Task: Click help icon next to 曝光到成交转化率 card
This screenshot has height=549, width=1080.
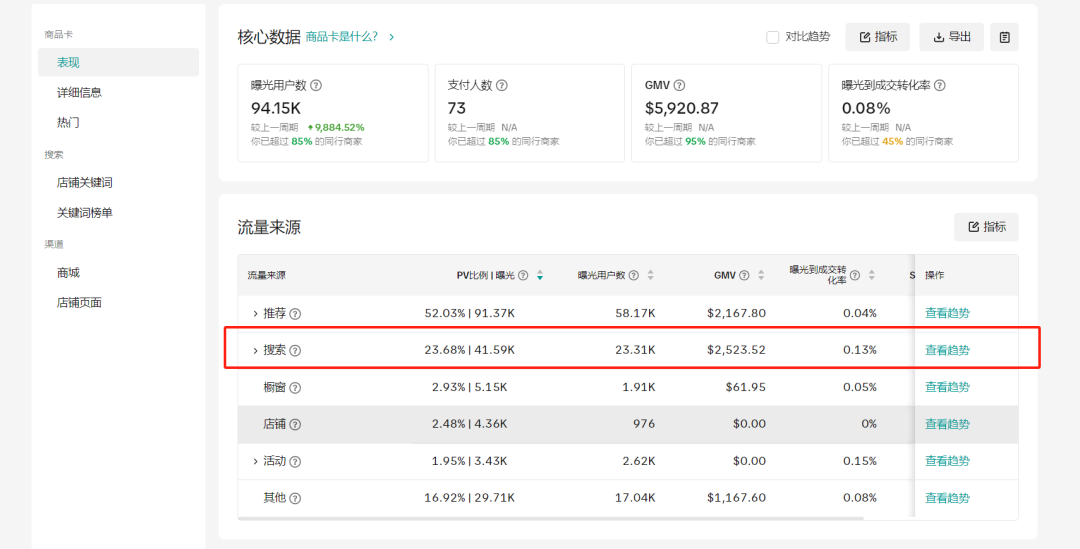Action: (x=940, y=86)
